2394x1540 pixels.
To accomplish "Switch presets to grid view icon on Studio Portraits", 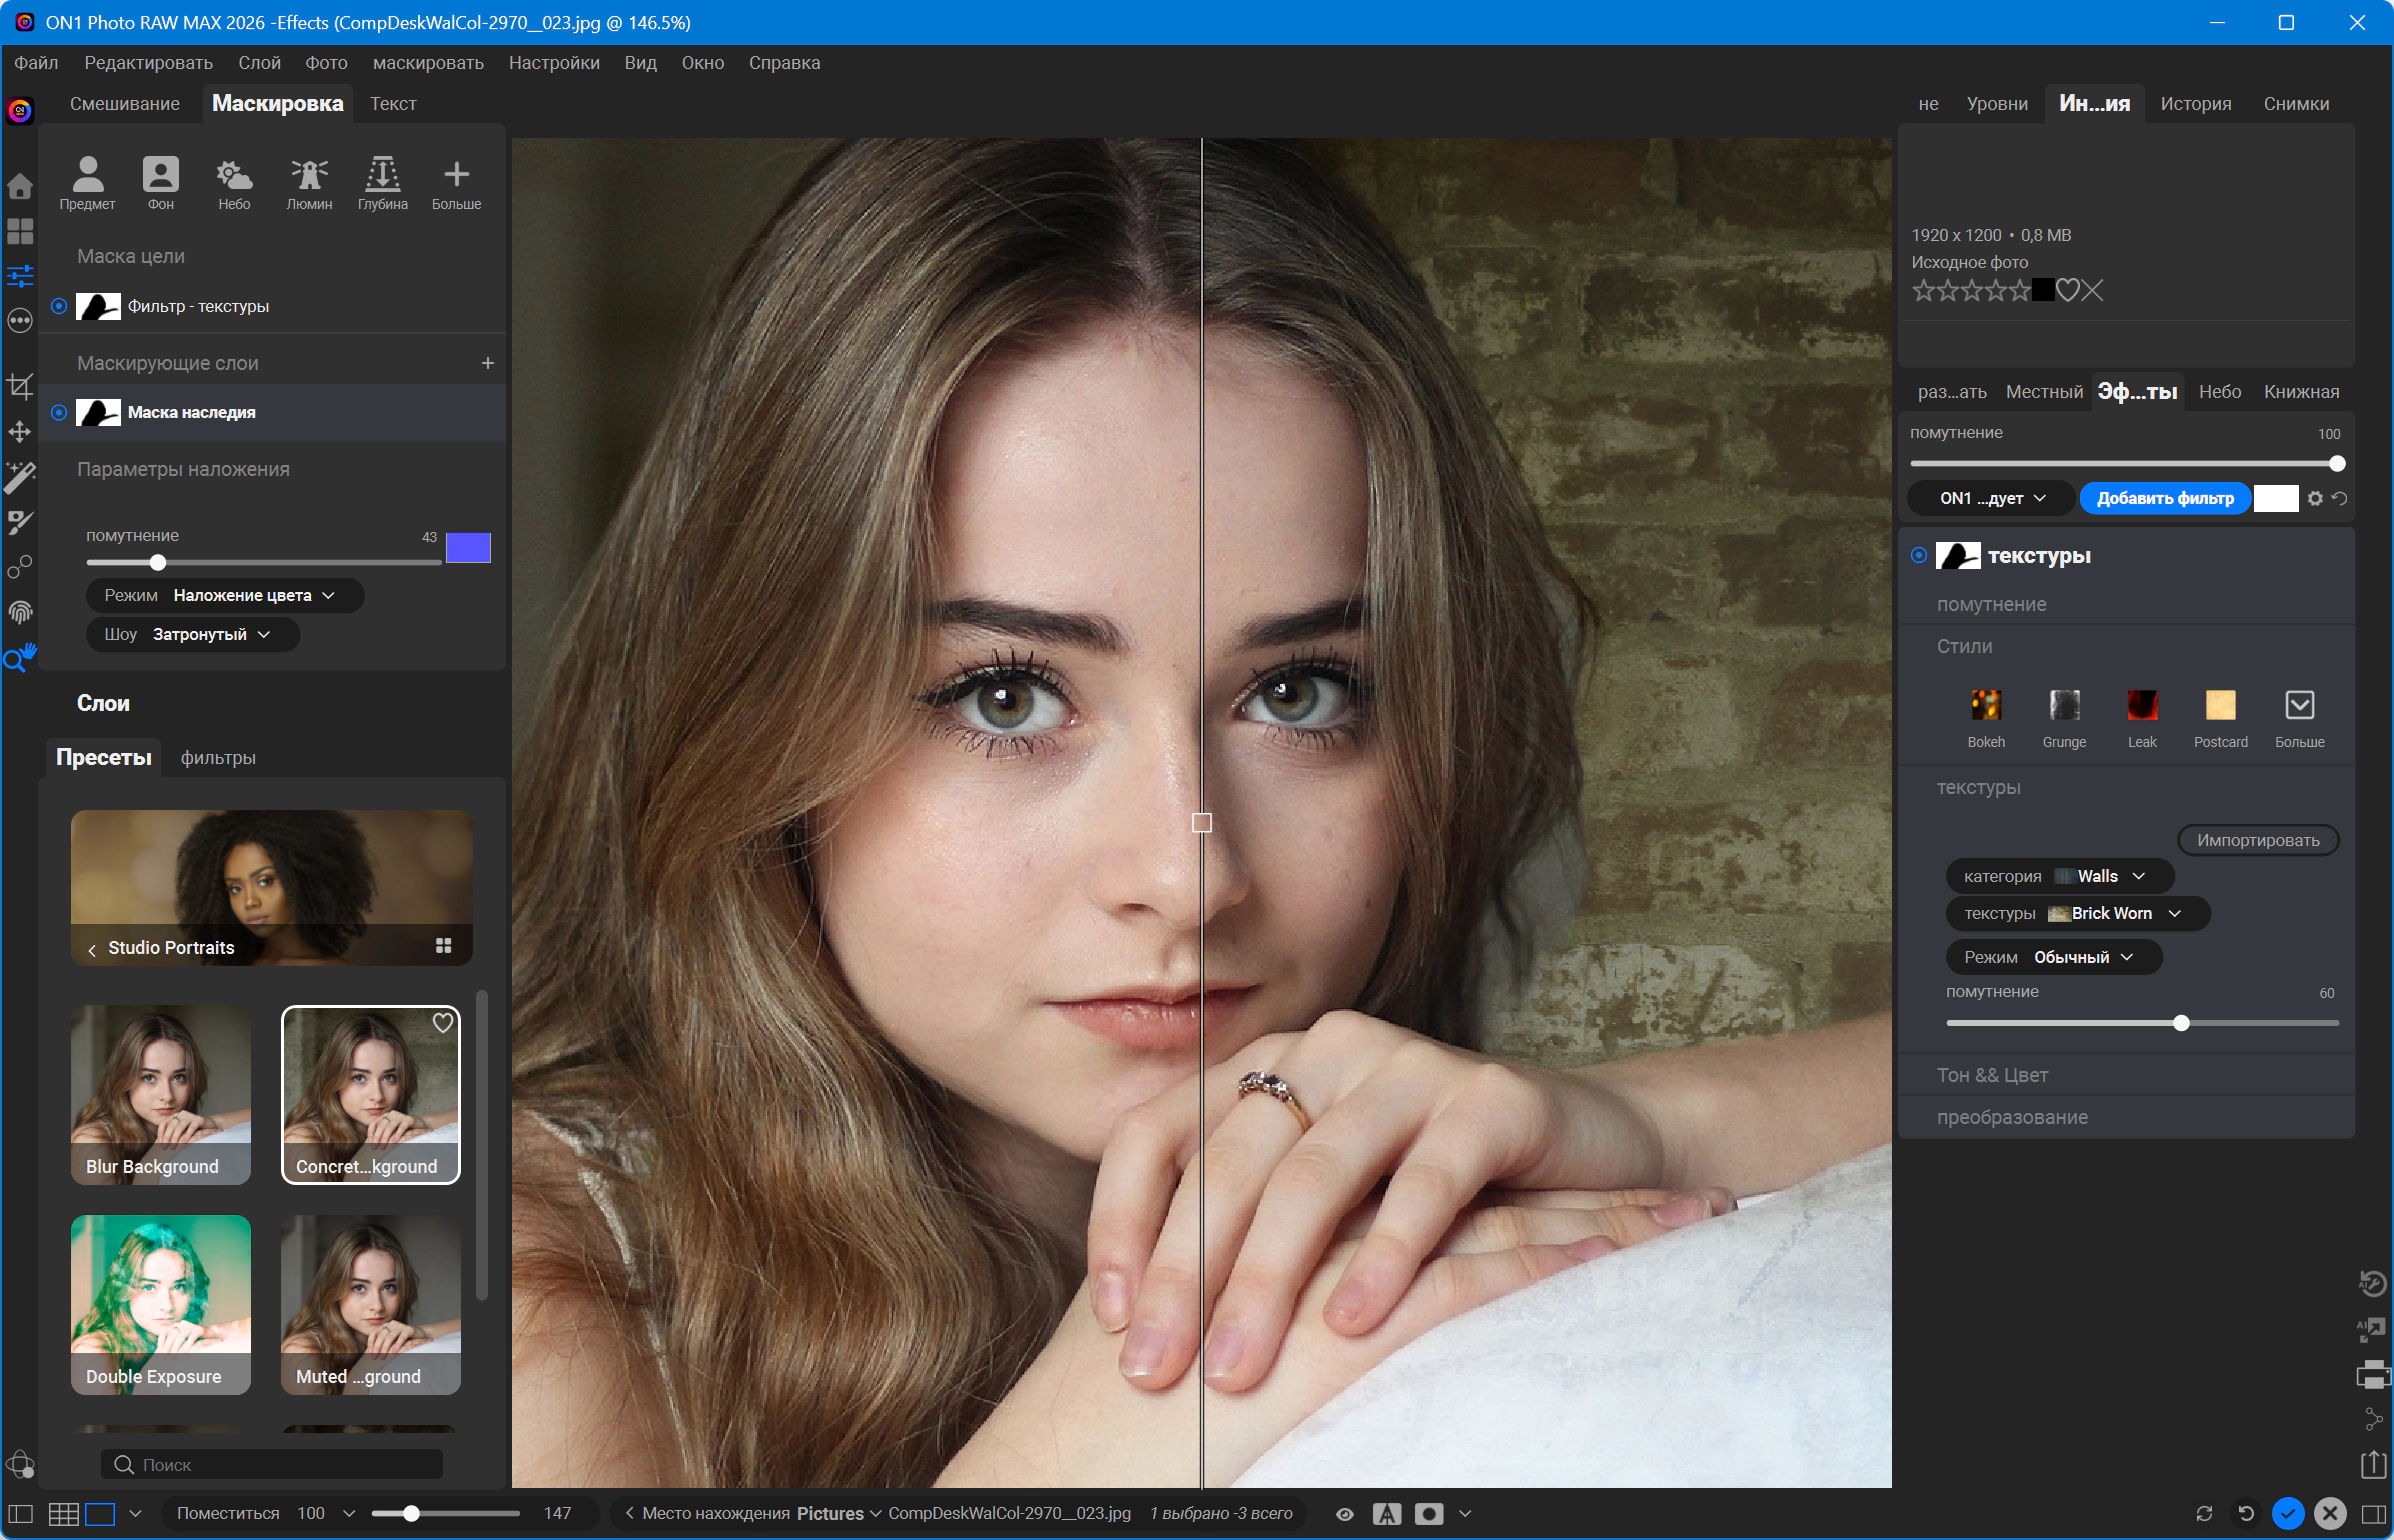I will (444, 946).
